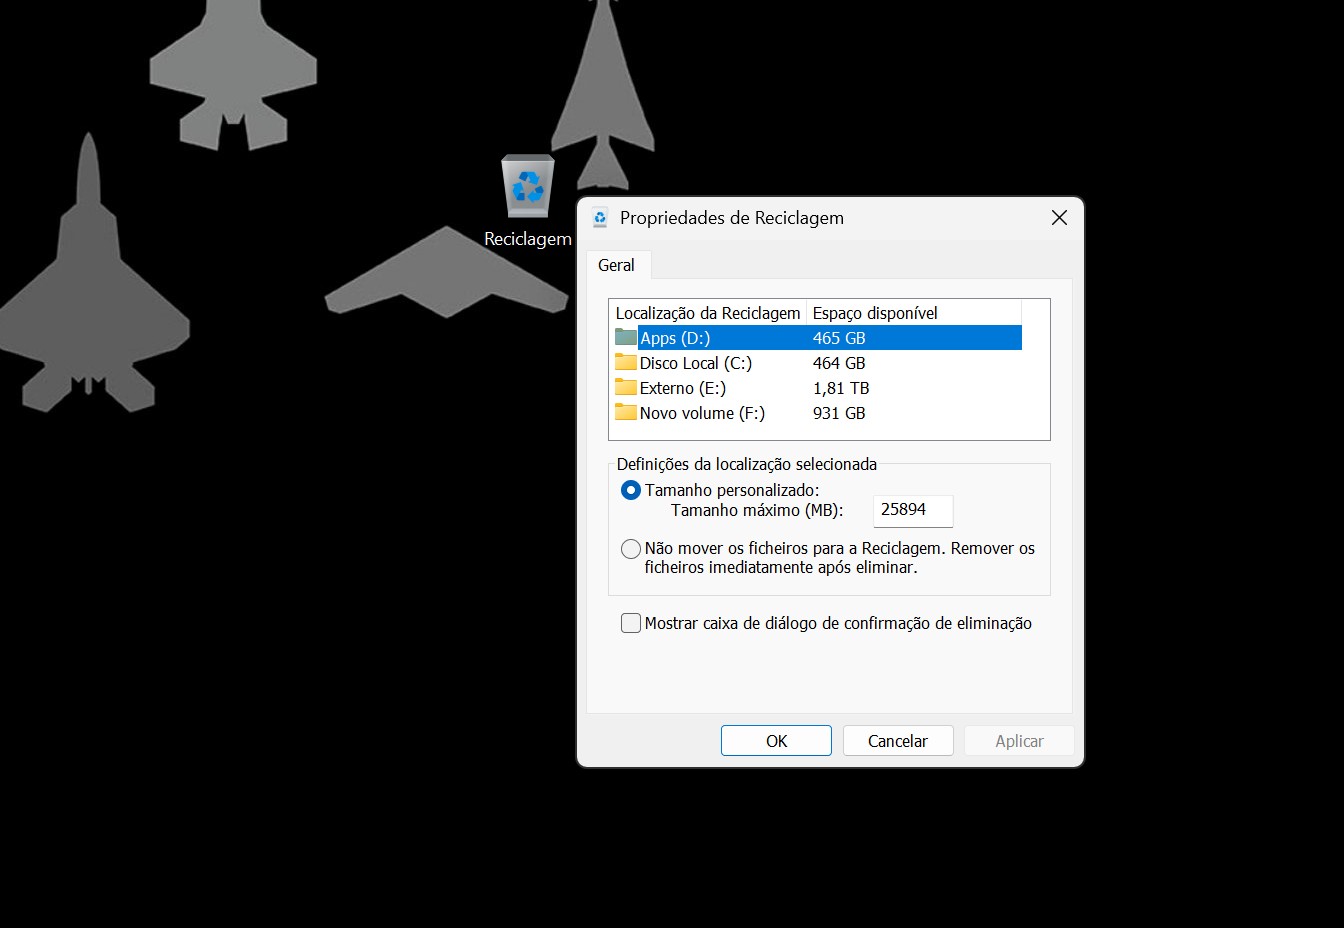The width and height of the screenshot is (1344, 928).
Task: Click the 464 GB size cell
Action: pos(839,363)
